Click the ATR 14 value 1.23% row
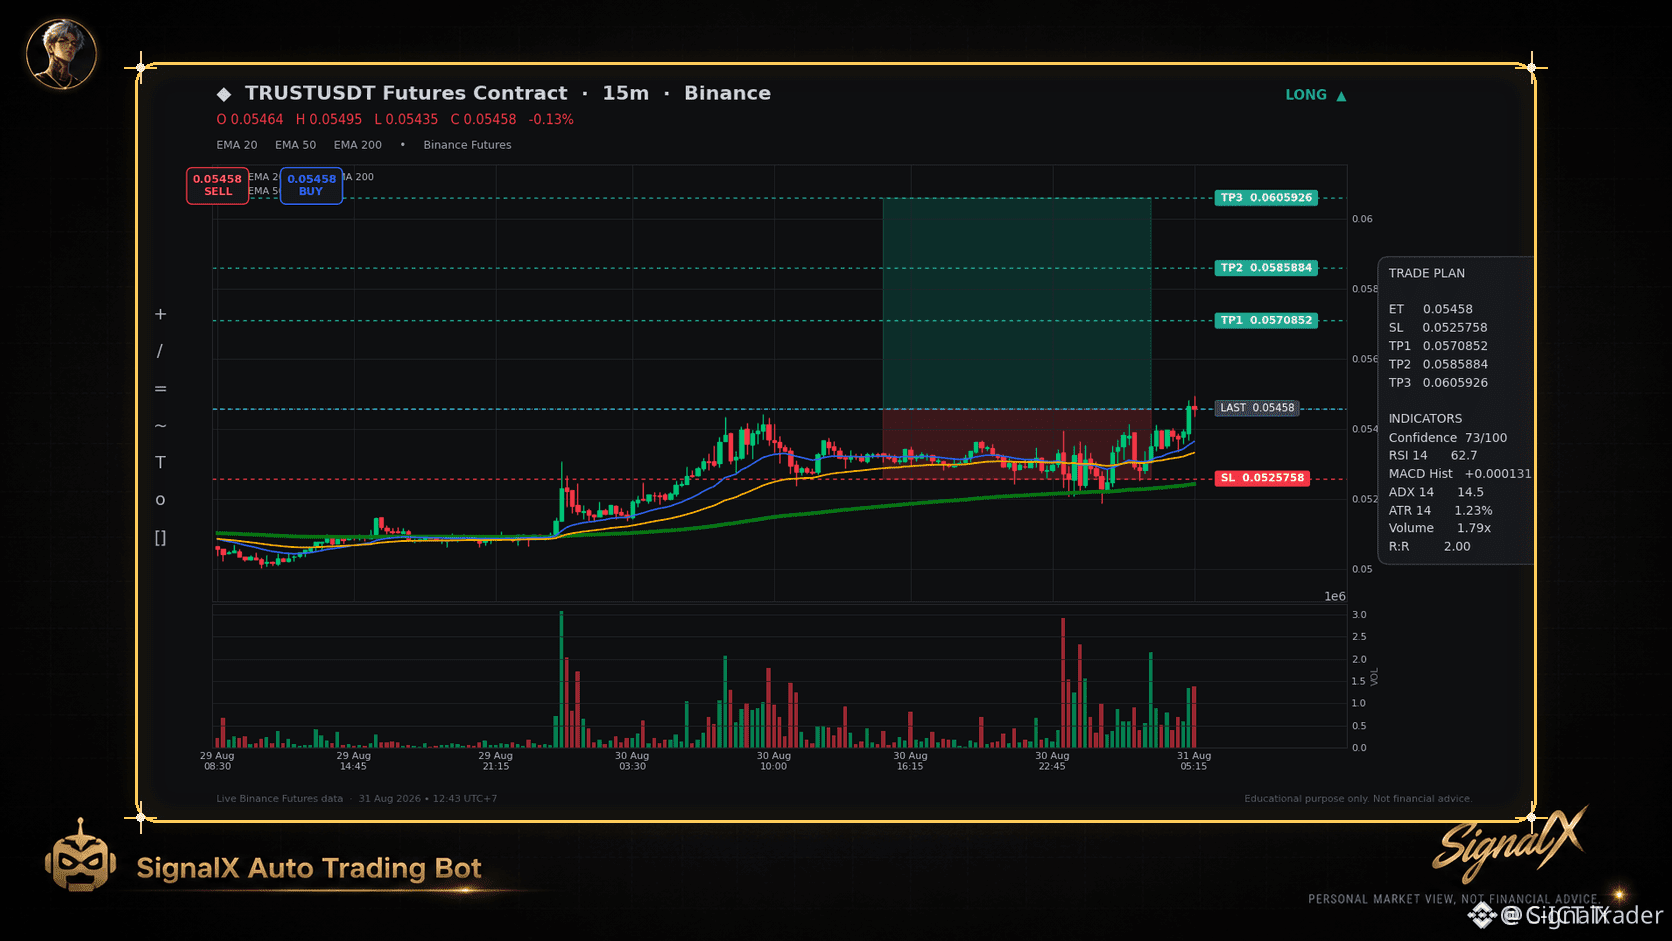The image size is (1672, 941). pos(1441,511)
